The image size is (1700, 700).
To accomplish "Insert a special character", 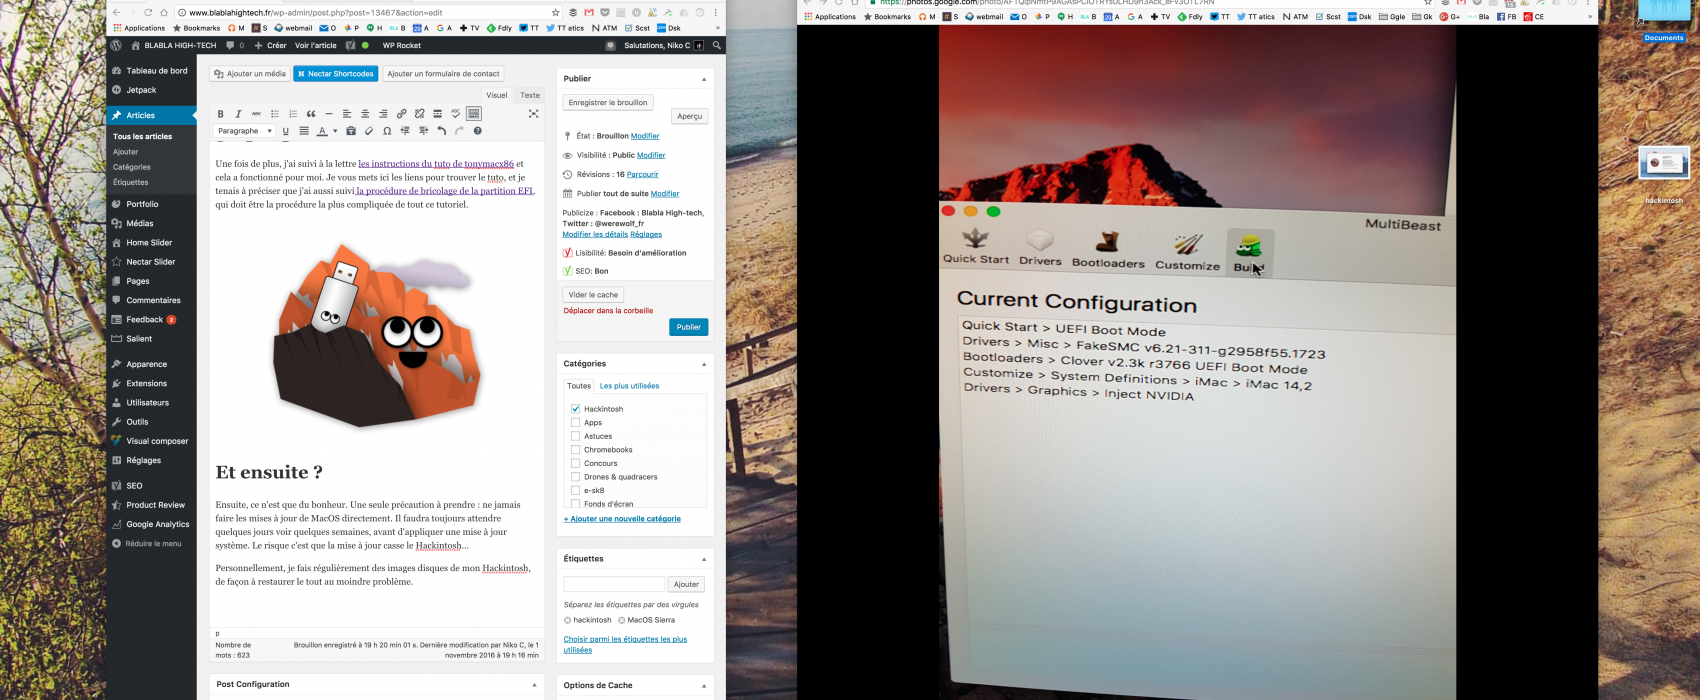I will (x=387, y=131).
